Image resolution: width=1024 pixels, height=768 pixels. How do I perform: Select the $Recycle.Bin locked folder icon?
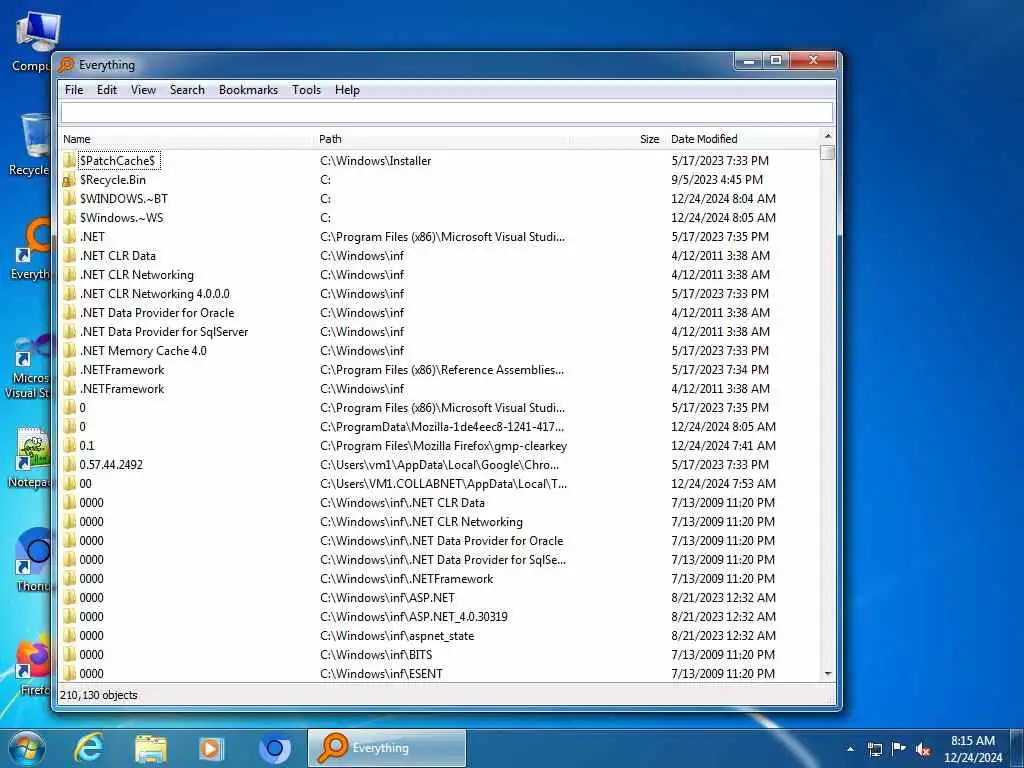[70, 180]
